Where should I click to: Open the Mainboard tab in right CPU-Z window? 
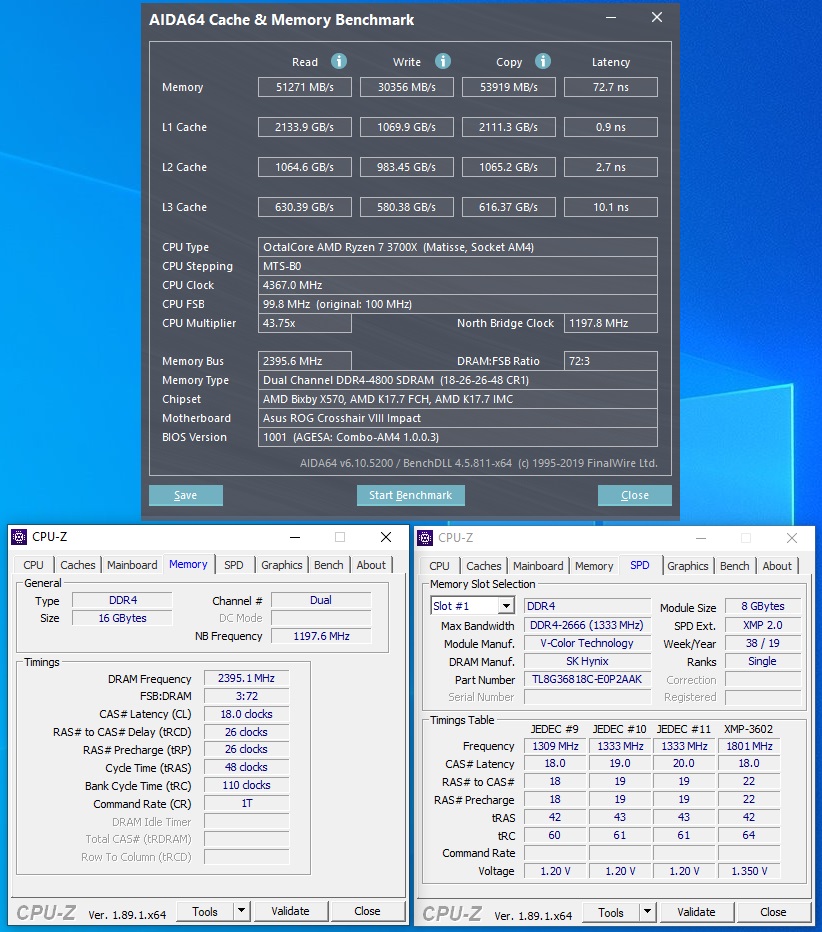(538, 566)
